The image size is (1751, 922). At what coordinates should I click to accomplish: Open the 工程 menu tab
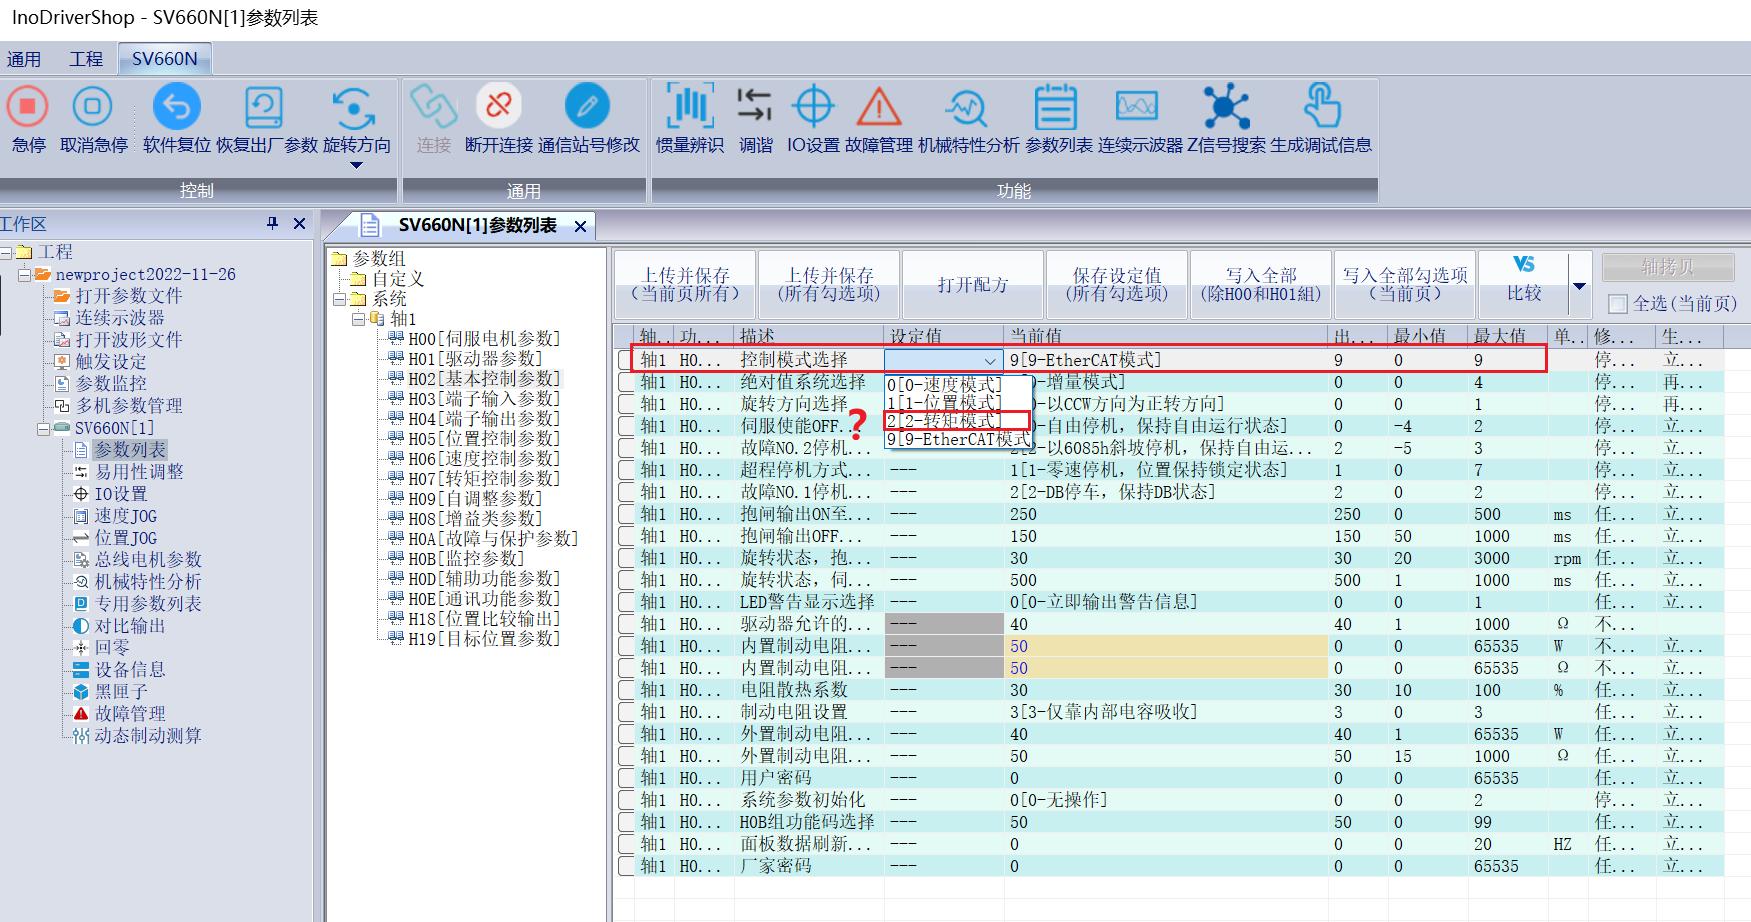[86, 59]
